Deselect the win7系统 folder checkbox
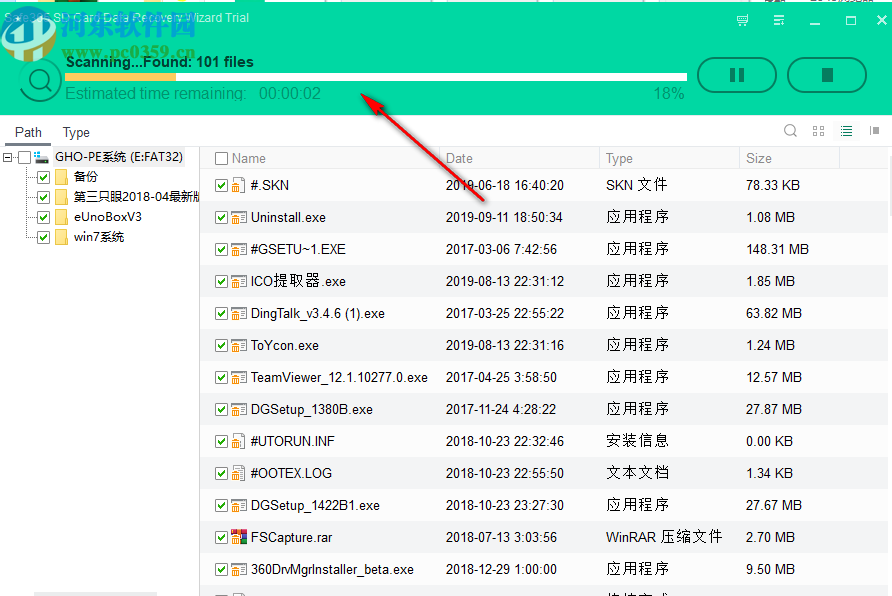Viewport: 892px width, 596px height. 43,237
